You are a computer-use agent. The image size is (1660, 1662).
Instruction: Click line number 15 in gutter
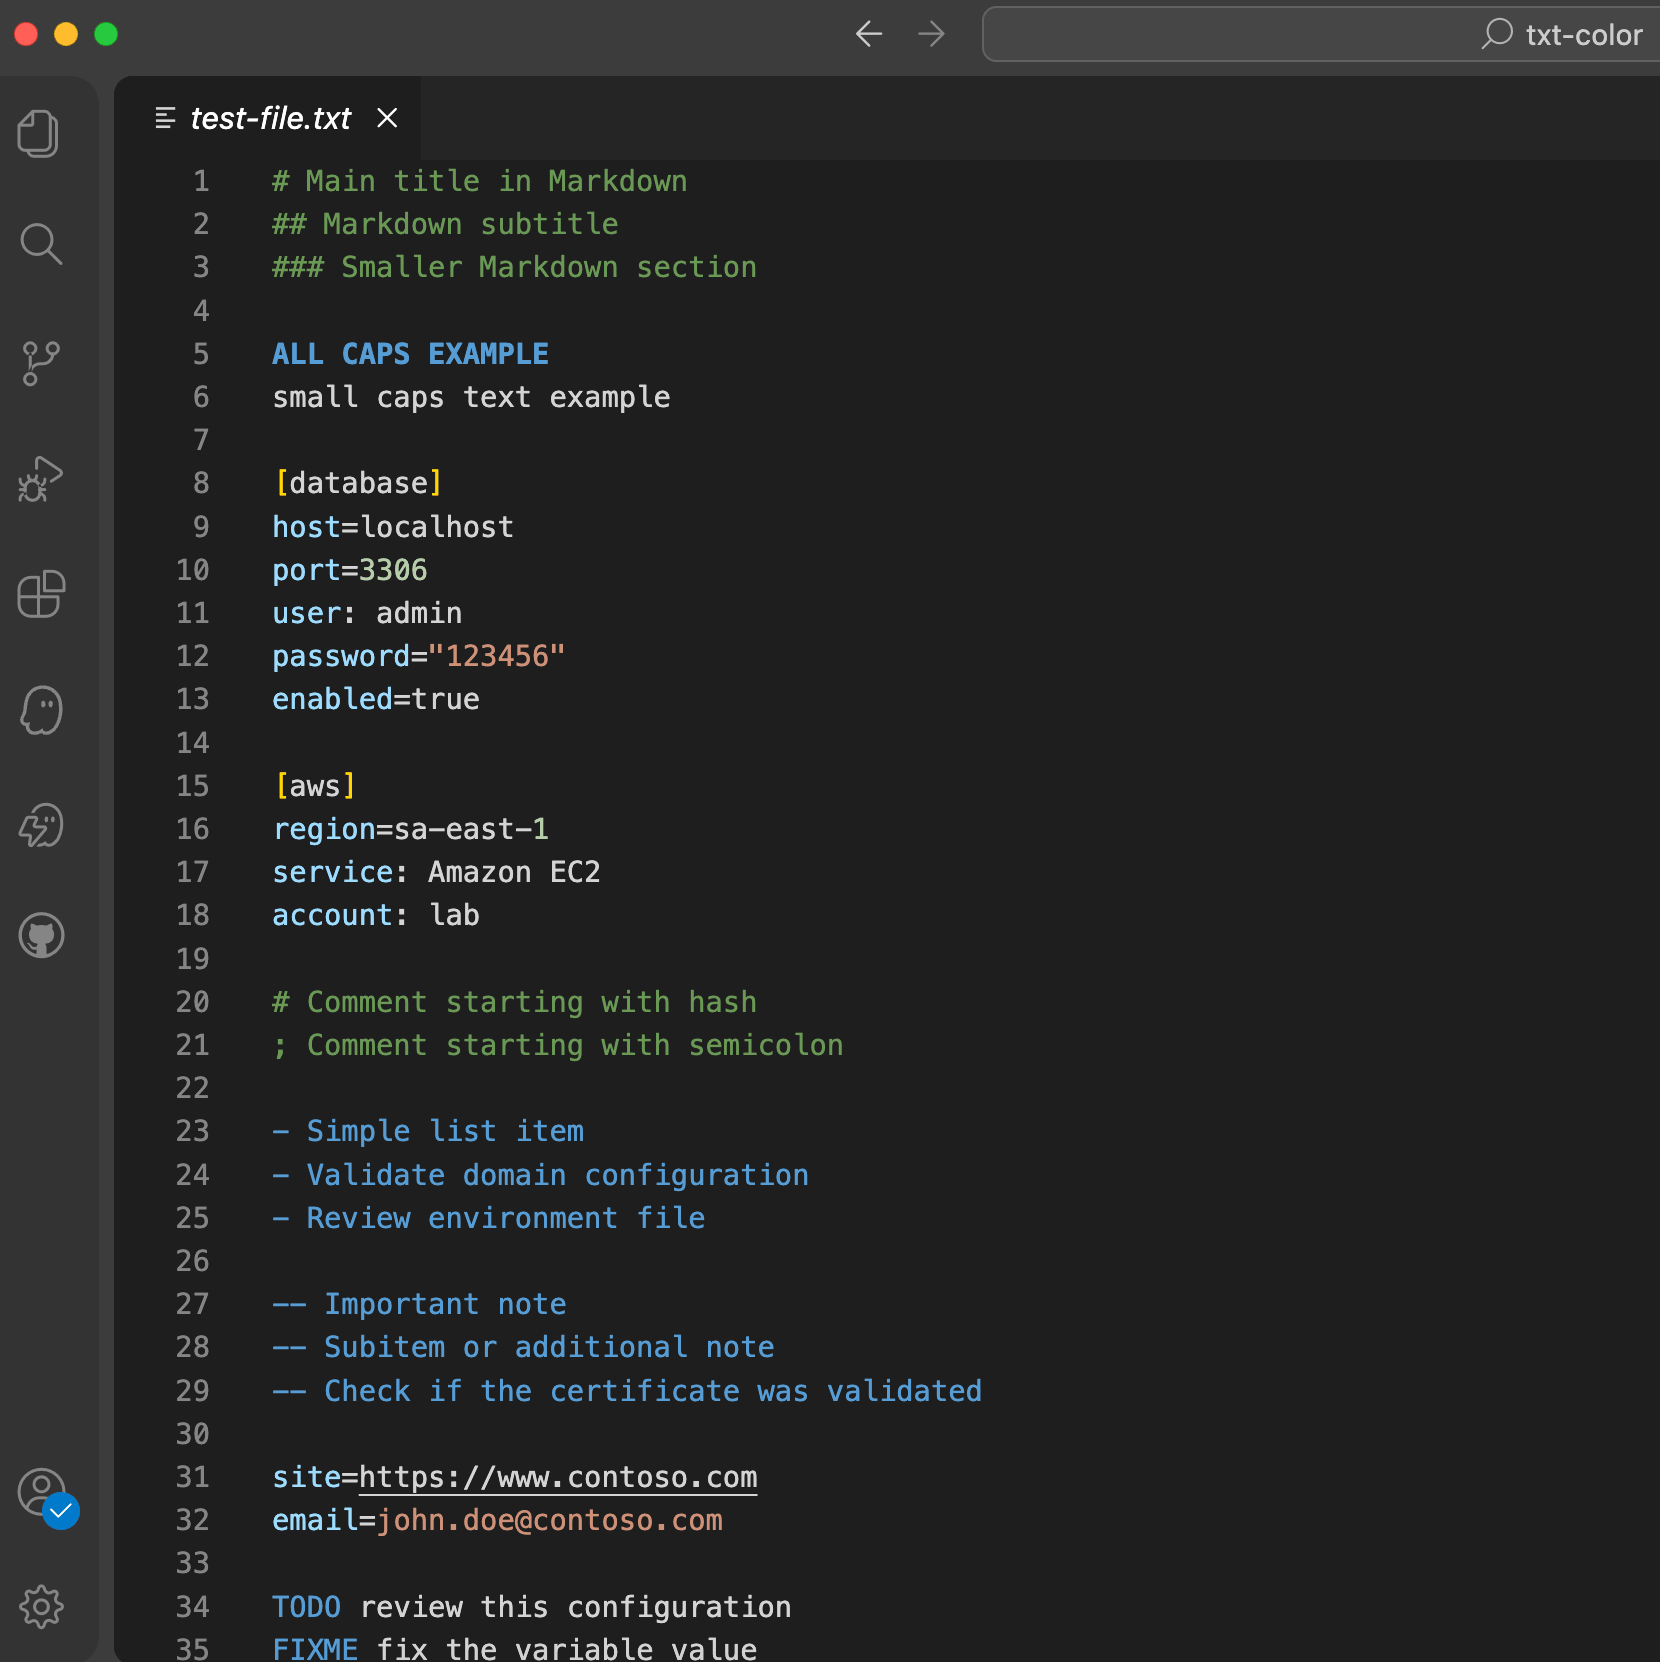coord(192,786)
